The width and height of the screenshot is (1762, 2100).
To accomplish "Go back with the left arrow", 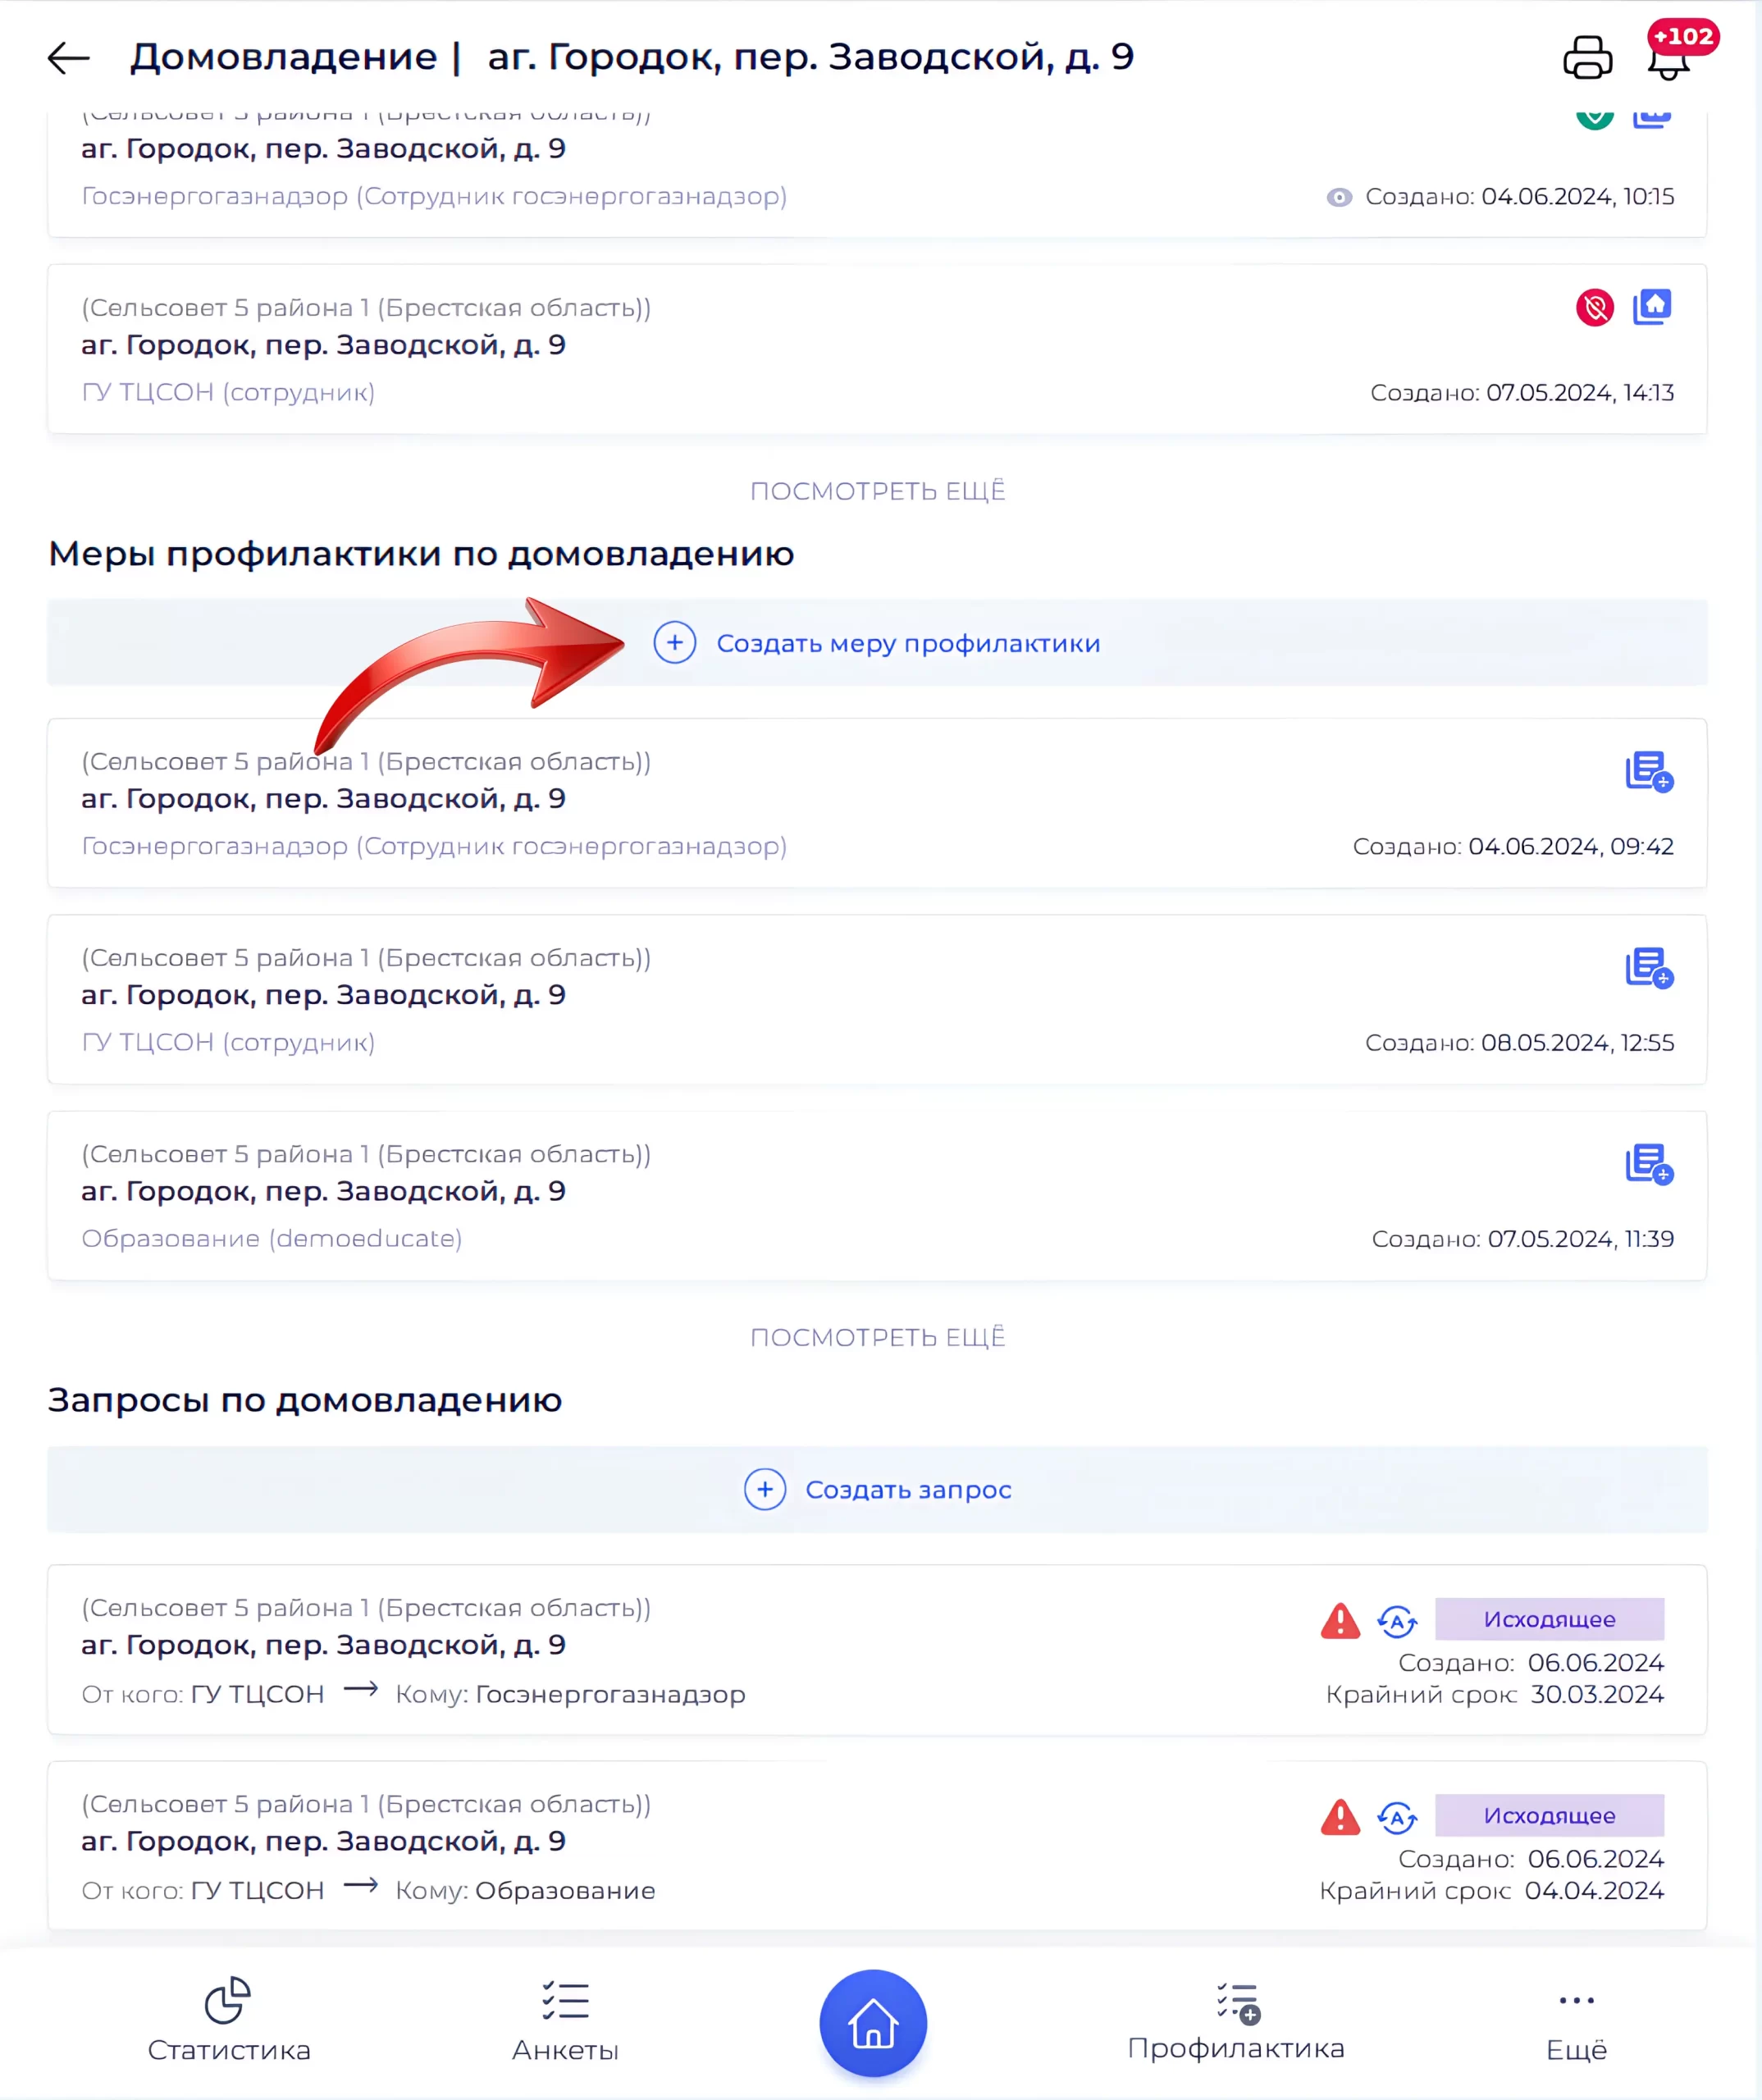I will tap(68, 57).
